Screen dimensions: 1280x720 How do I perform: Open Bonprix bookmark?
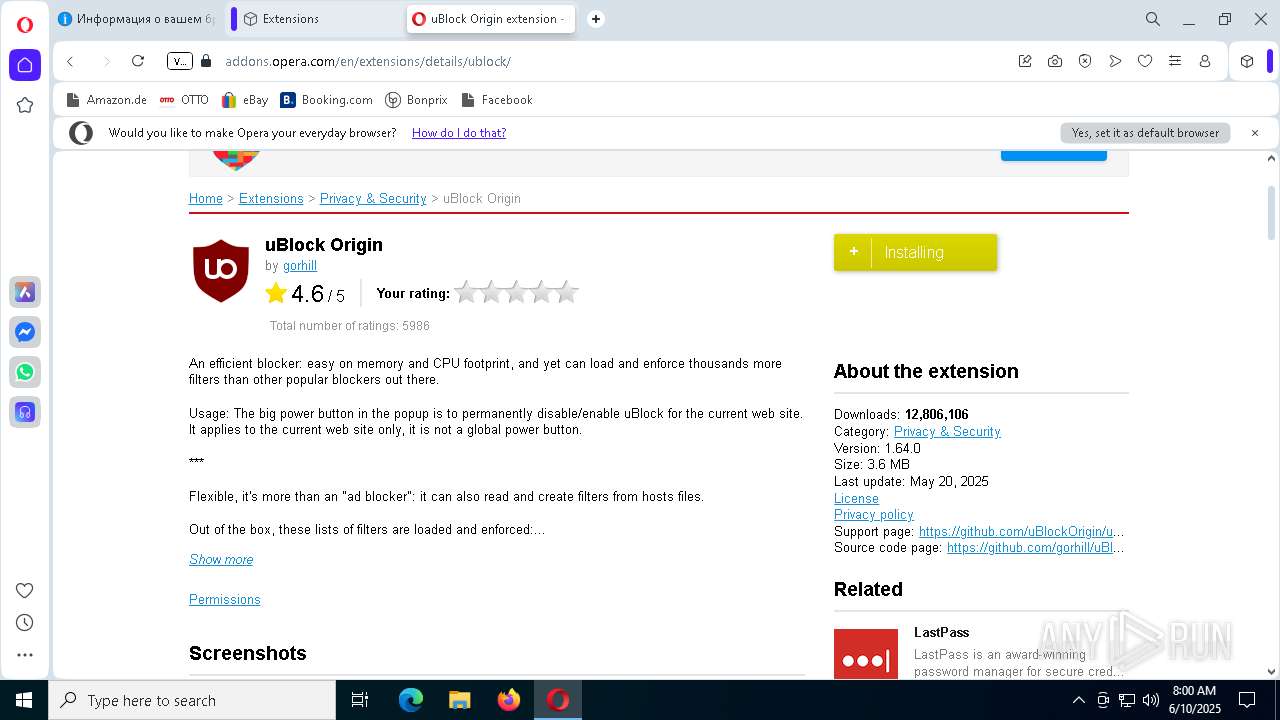pyautogui.click(x=416, y=100)
